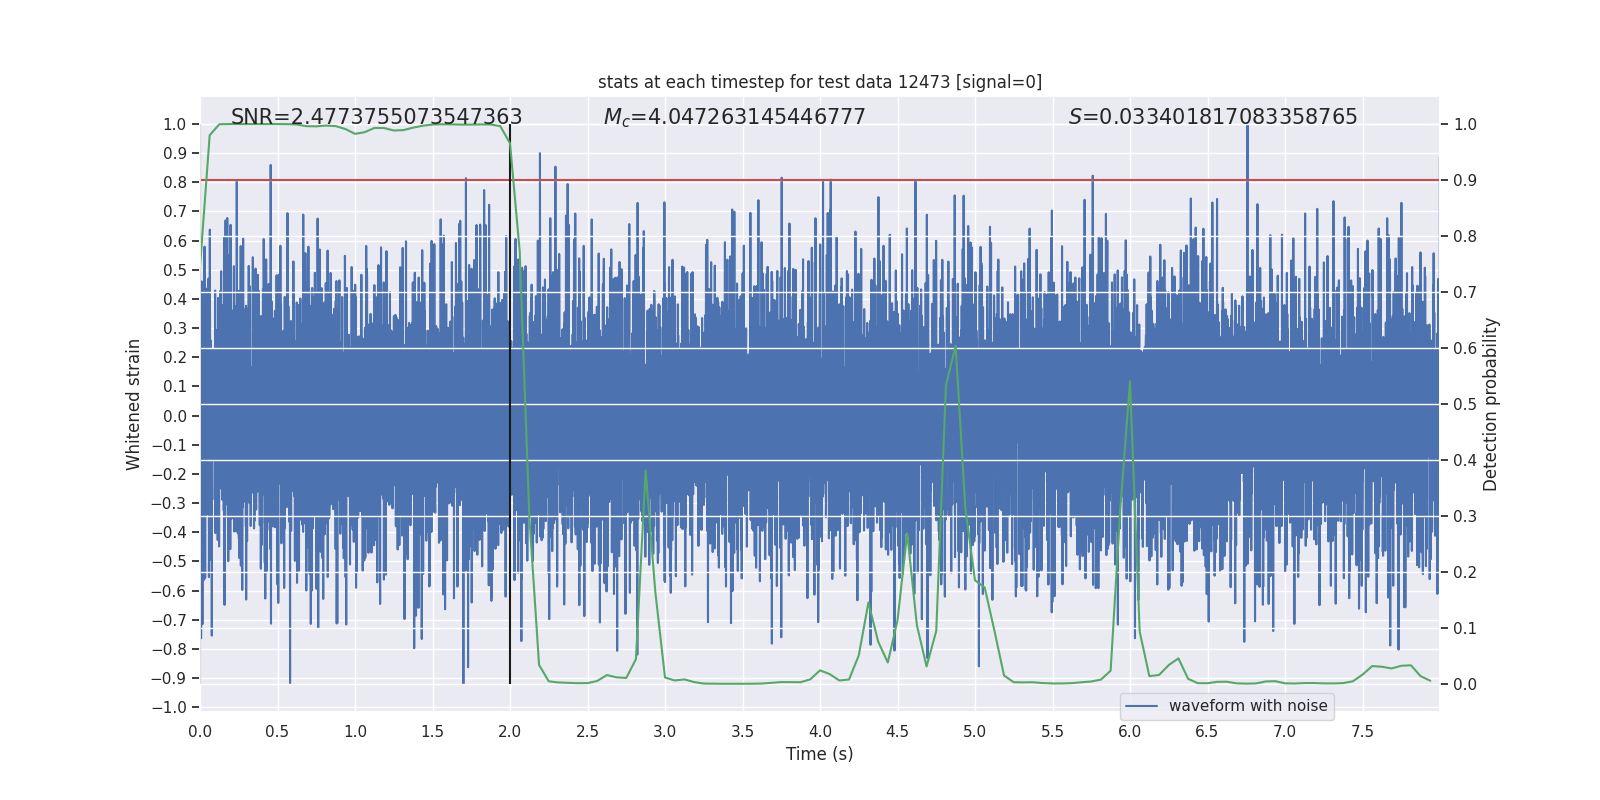Click the 0.0 tick label on time axis

(200, 732)
